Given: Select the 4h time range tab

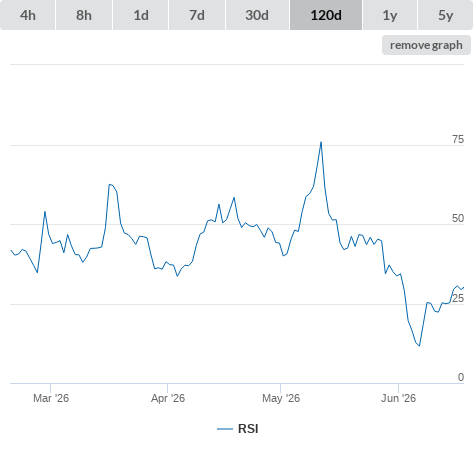Looking at the screenshot, I should (28, 15).
